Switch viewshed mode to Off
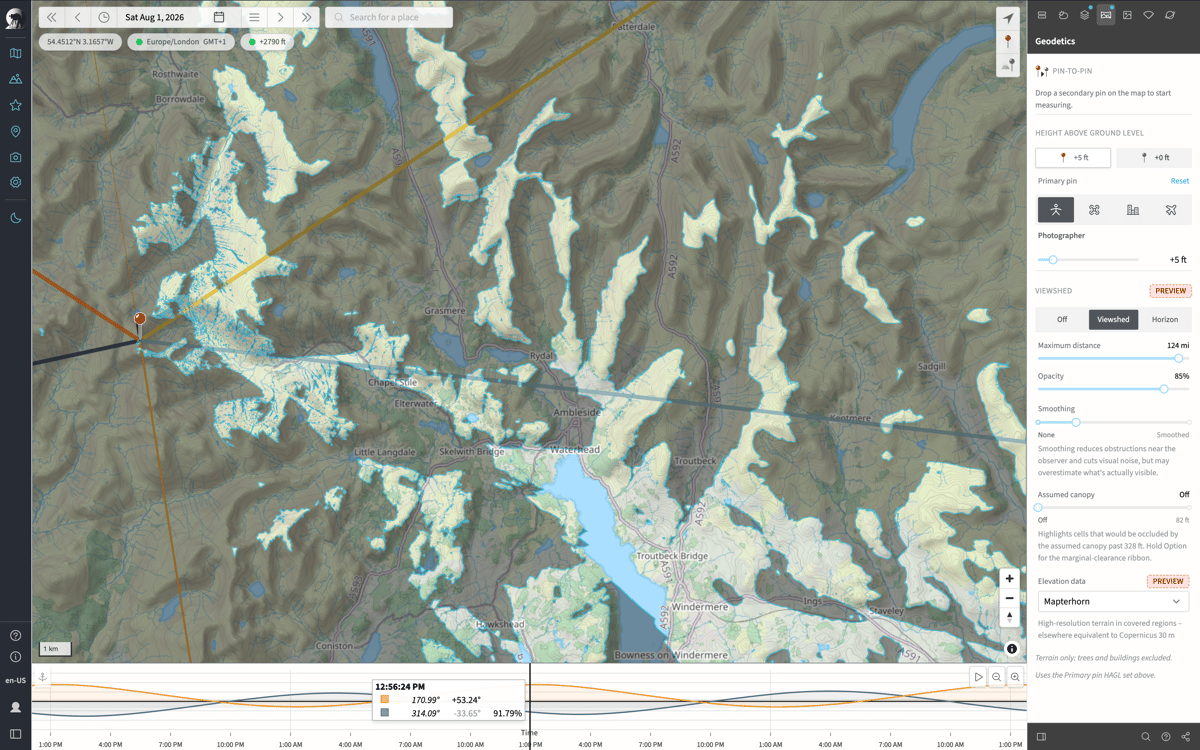Image resolution: width=1200 pixels, height=750 pixels. click(x=1062, y=319)
